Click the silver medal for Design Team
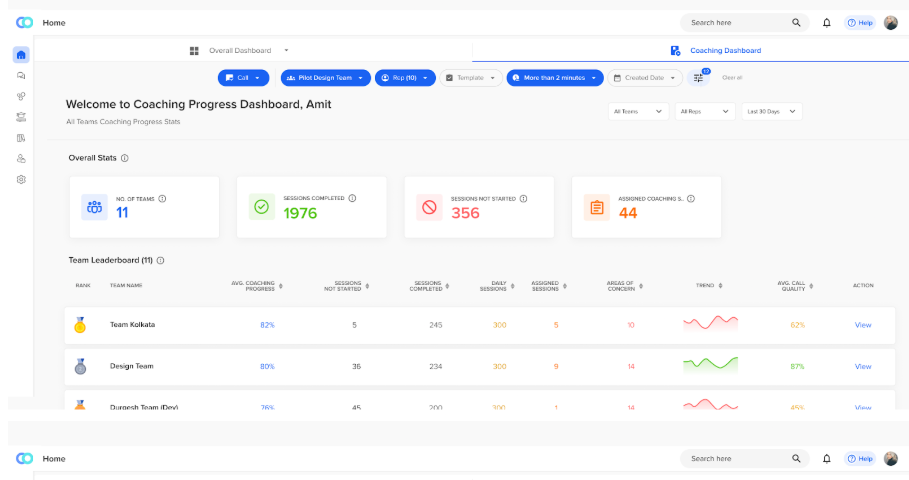This screenshot has width=909, height=480. point(80,366)
